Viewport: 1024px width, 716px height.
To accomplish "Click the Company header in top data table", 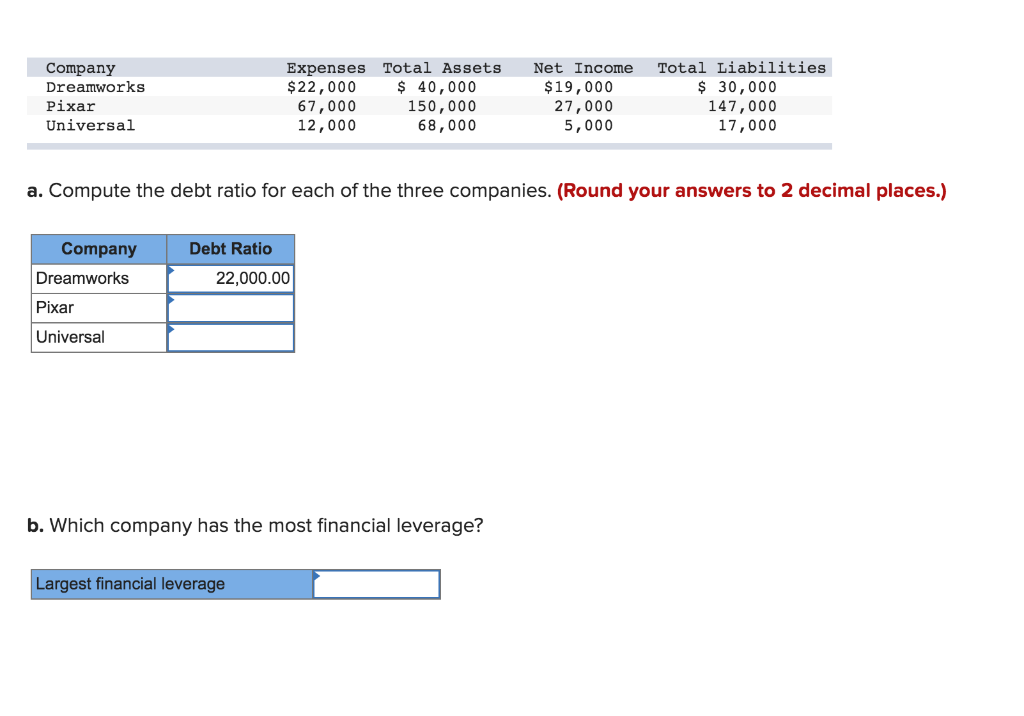I will tap(81, 68).
